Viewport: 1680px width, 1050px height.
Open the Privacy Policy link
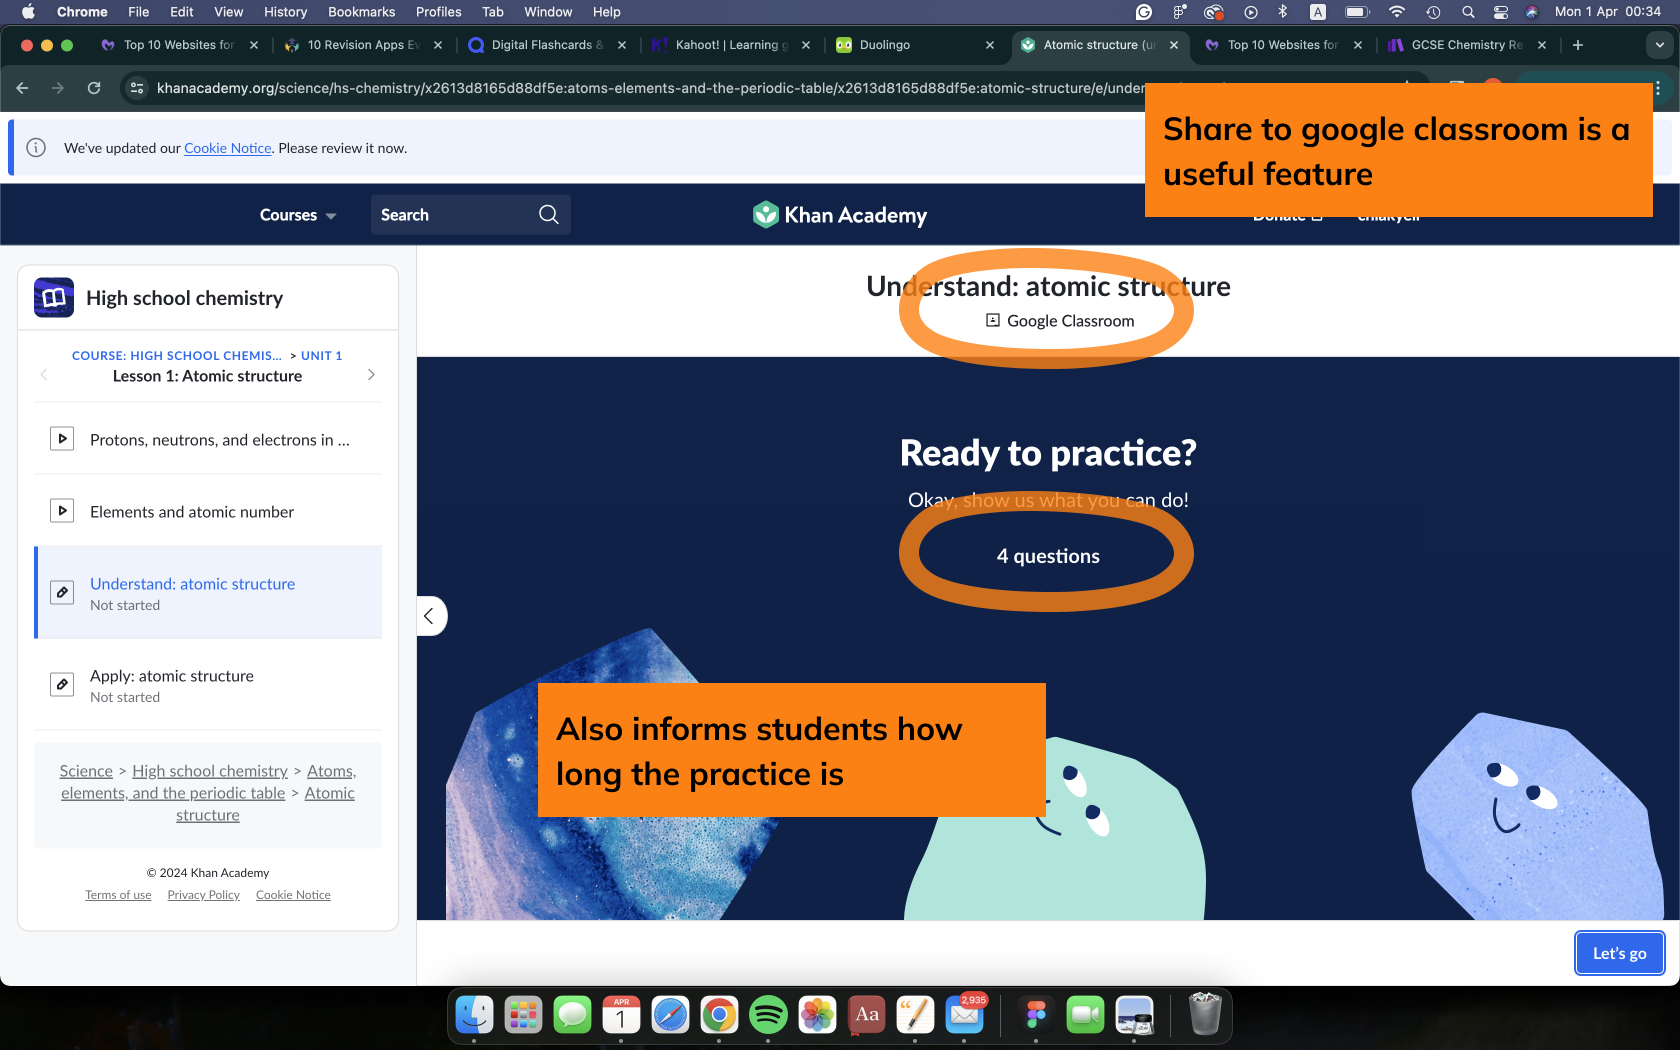coord(204,895)
